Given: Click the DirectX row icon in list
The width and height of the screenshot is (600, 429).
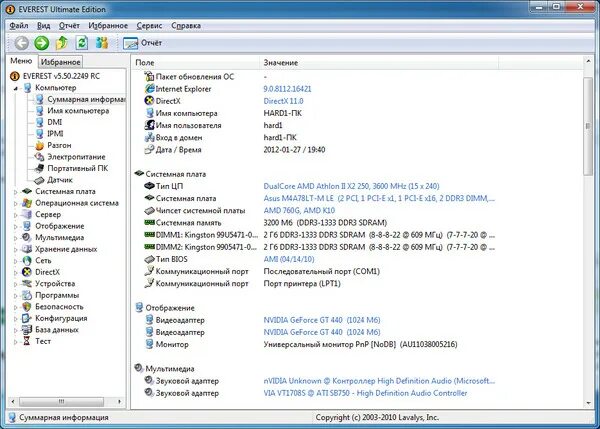Looking at the screenshot, I should pyautogui.click(x=149, y=101).
